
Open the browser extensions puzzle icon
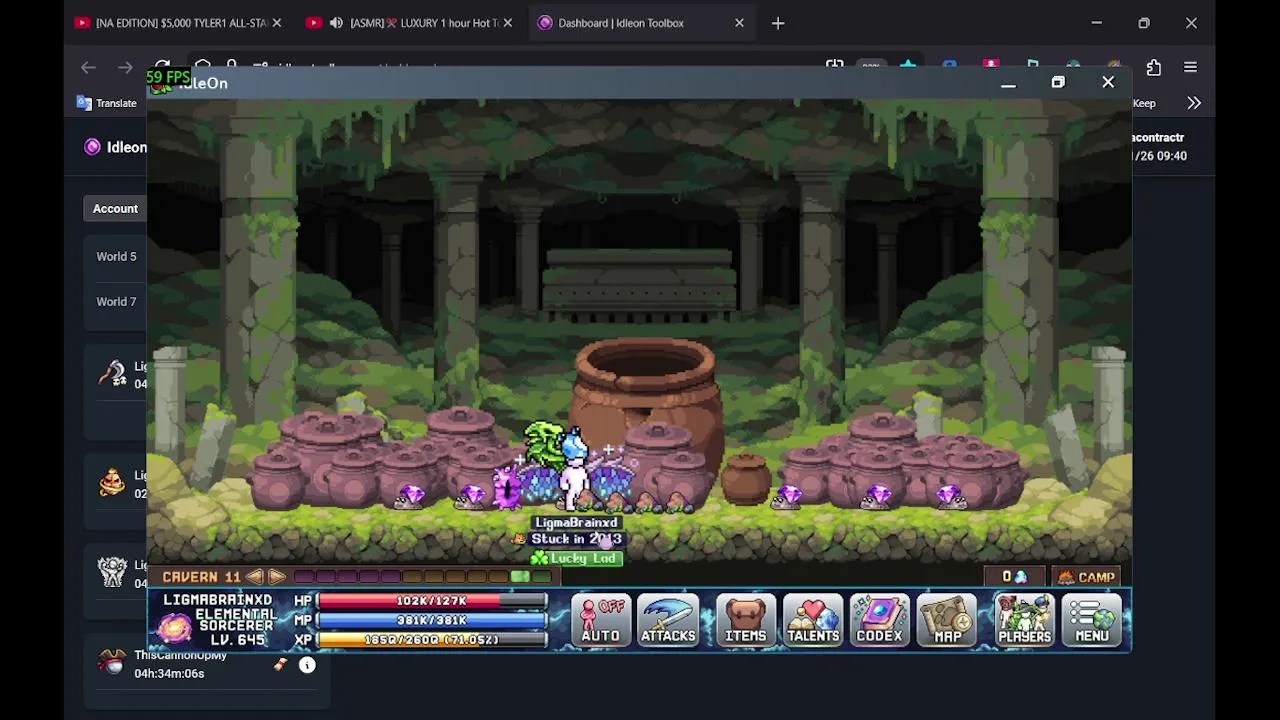(1154, 67)
